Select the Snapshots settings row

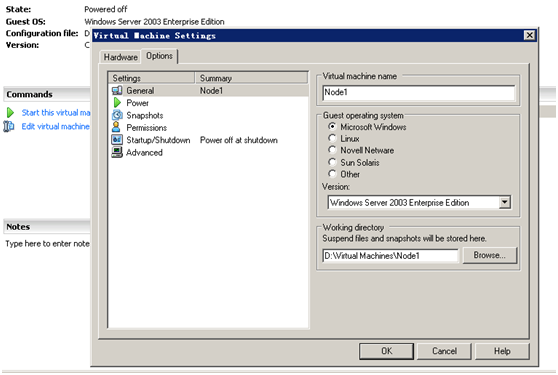coord(208,115)
